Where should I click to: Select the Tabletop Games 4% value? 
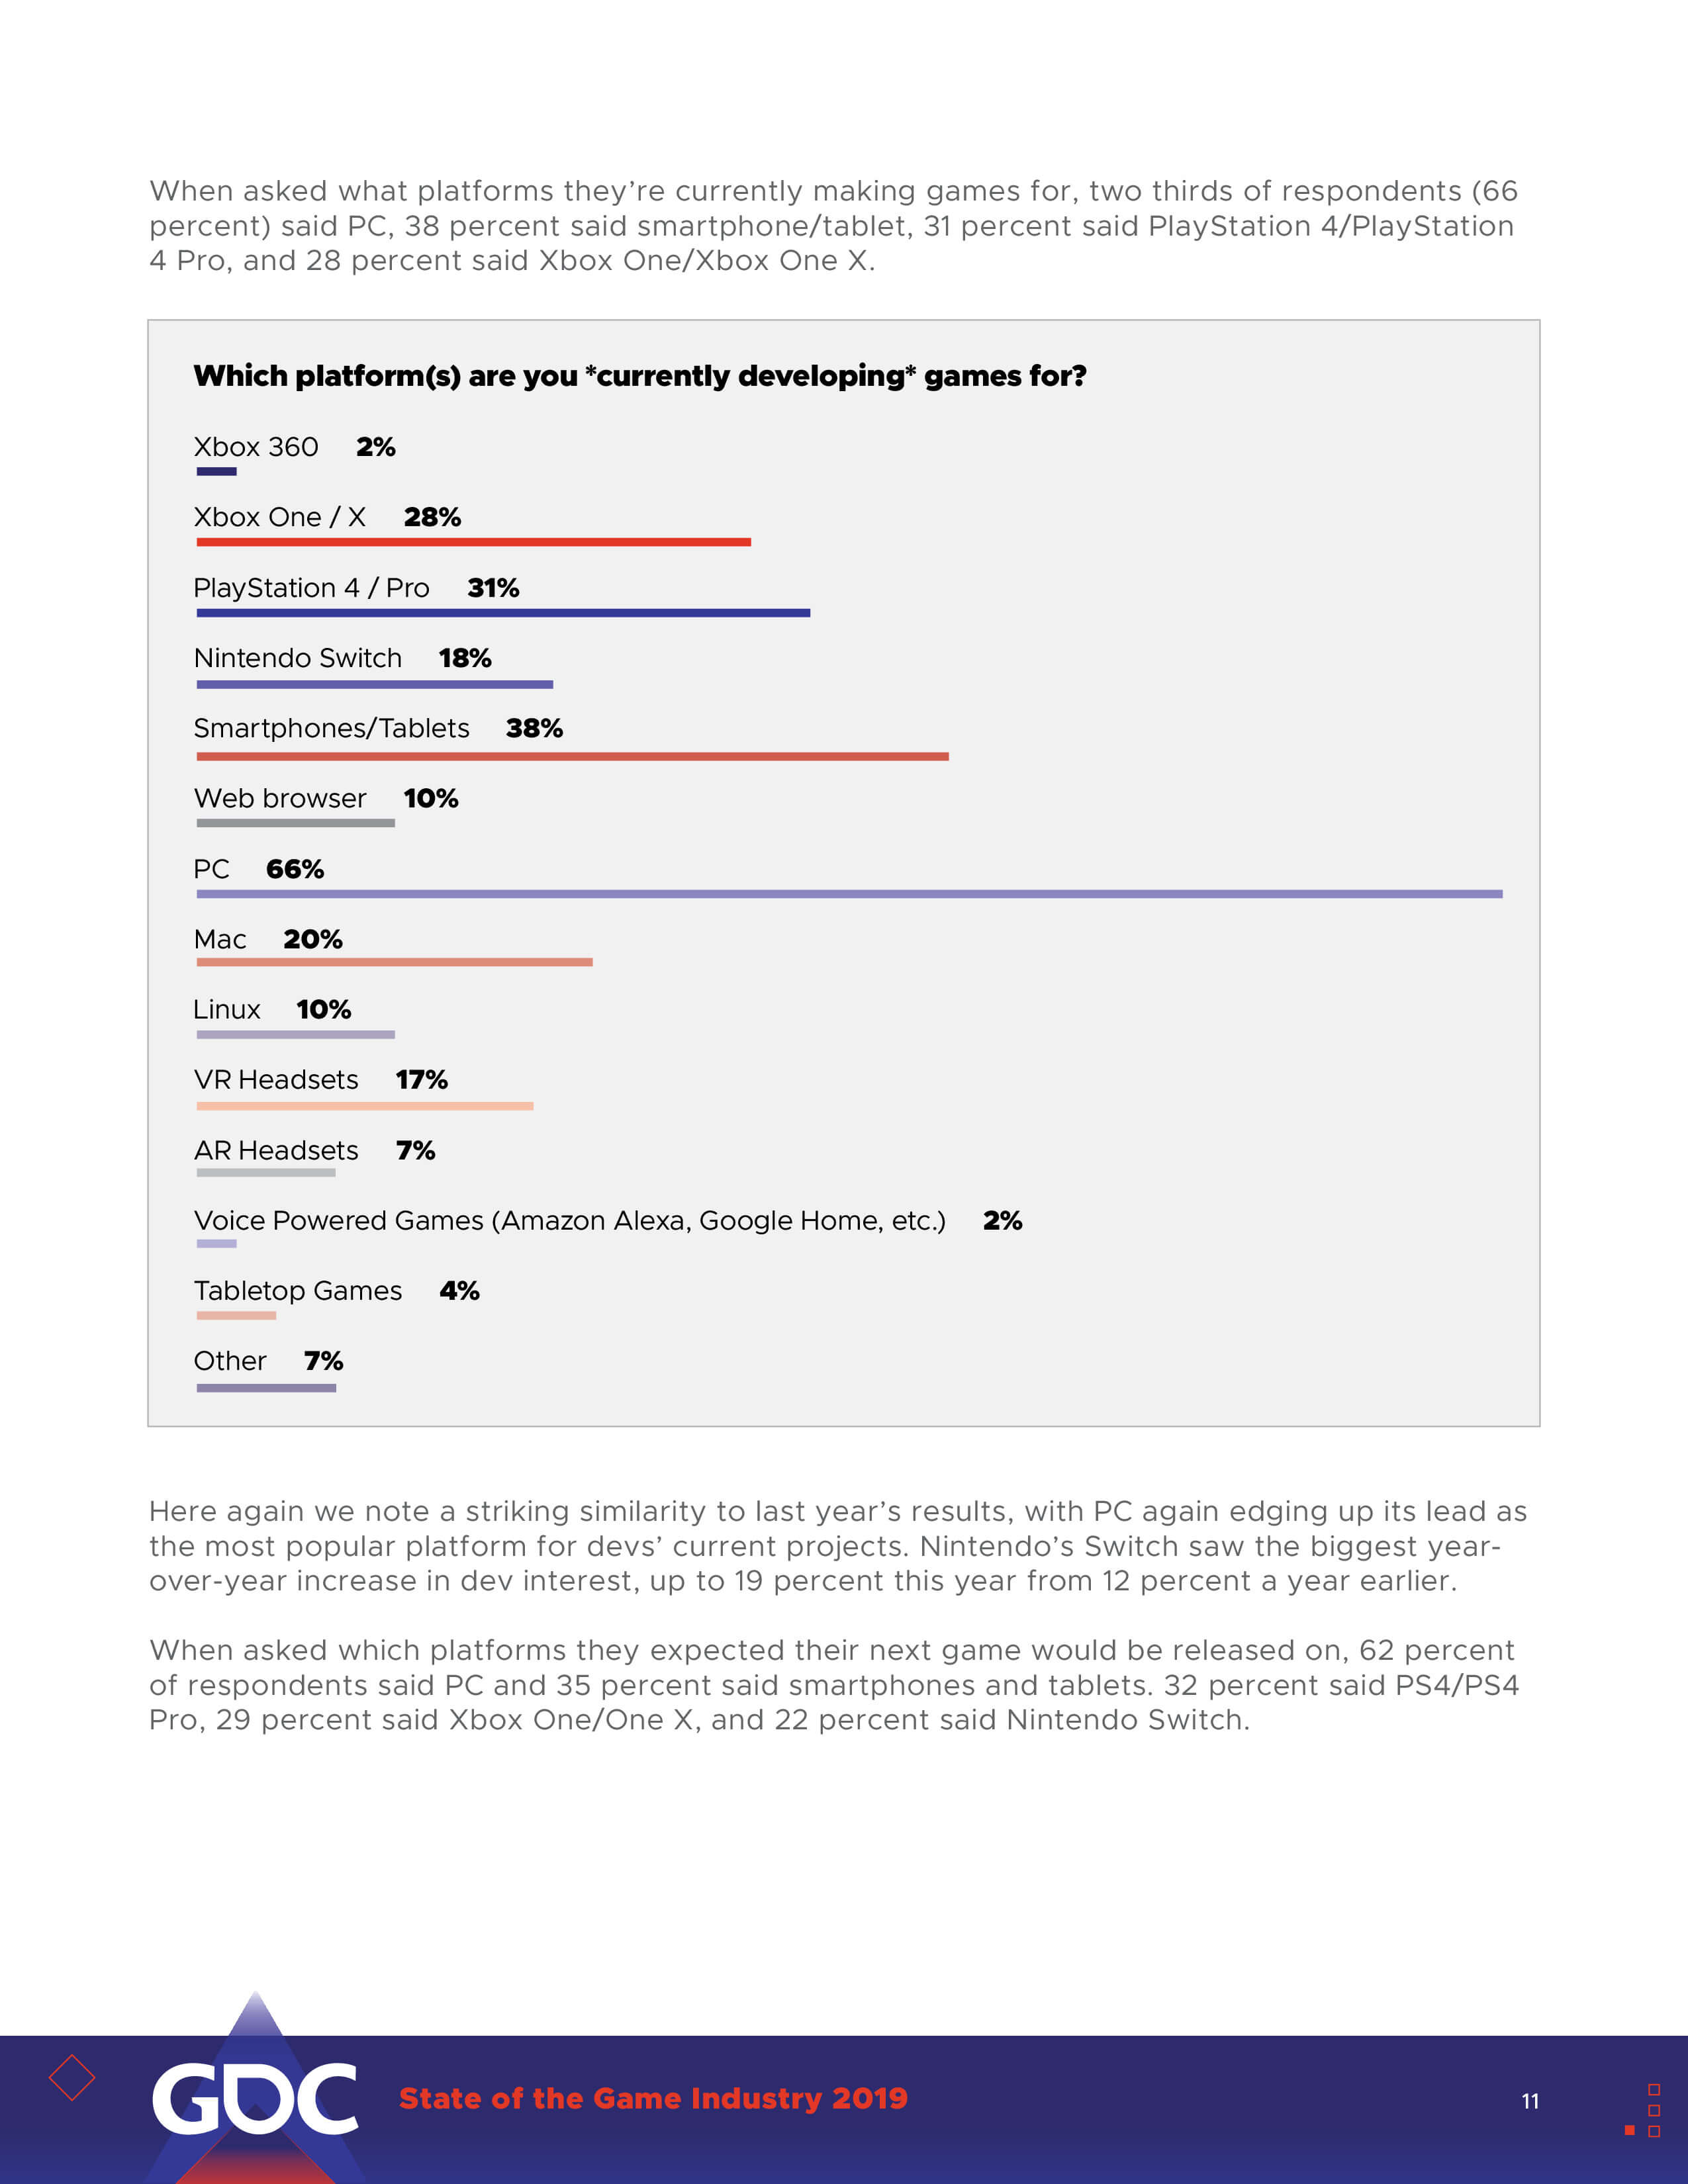(459, 1291)
